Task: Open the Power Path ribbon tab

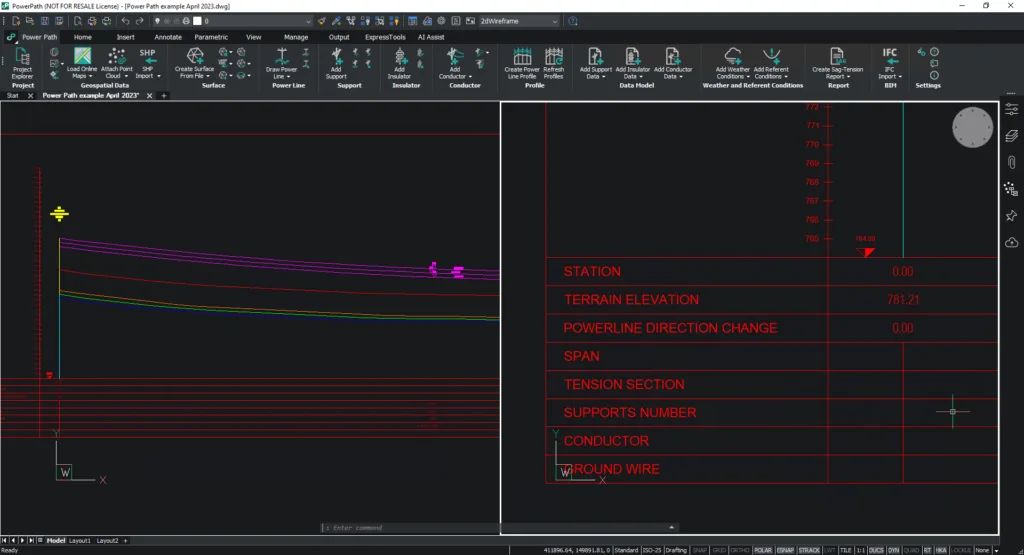Action: pyautogui.click(x=39, y=37)
